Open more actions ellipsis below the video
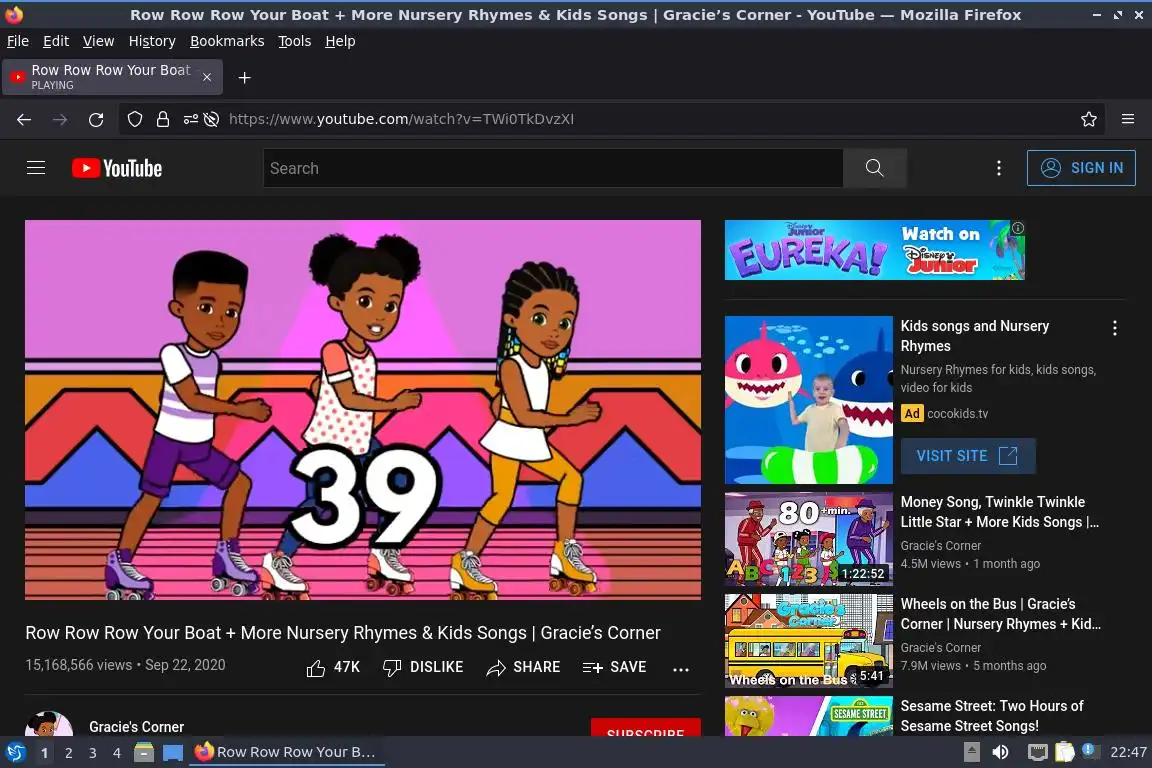Image resolution: width=1152 pixels, height=768 pixels. pos(681,669)
